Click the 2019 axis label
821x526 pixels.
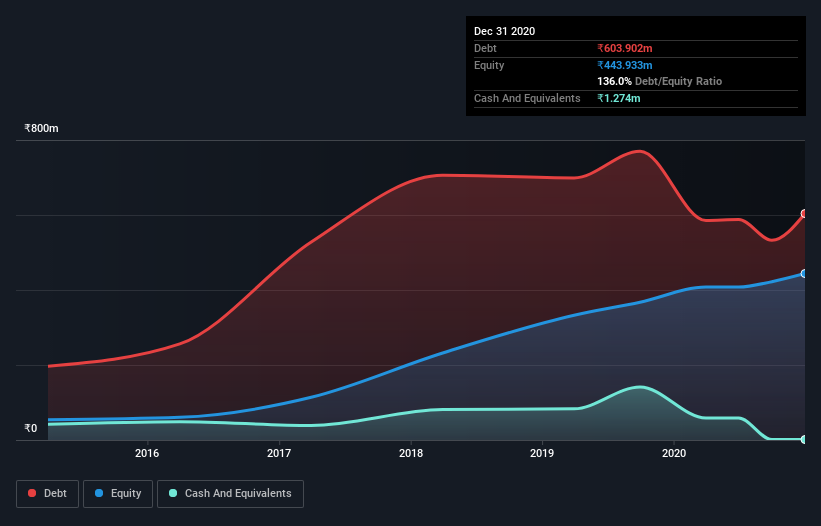pyautogui.click(x=542, y=453)
